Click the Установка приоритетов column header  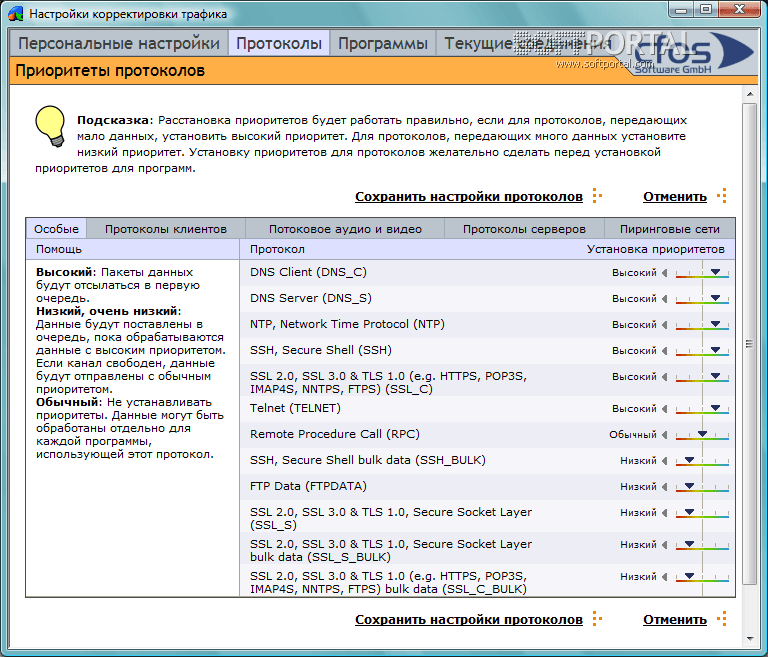click(655, 249)
